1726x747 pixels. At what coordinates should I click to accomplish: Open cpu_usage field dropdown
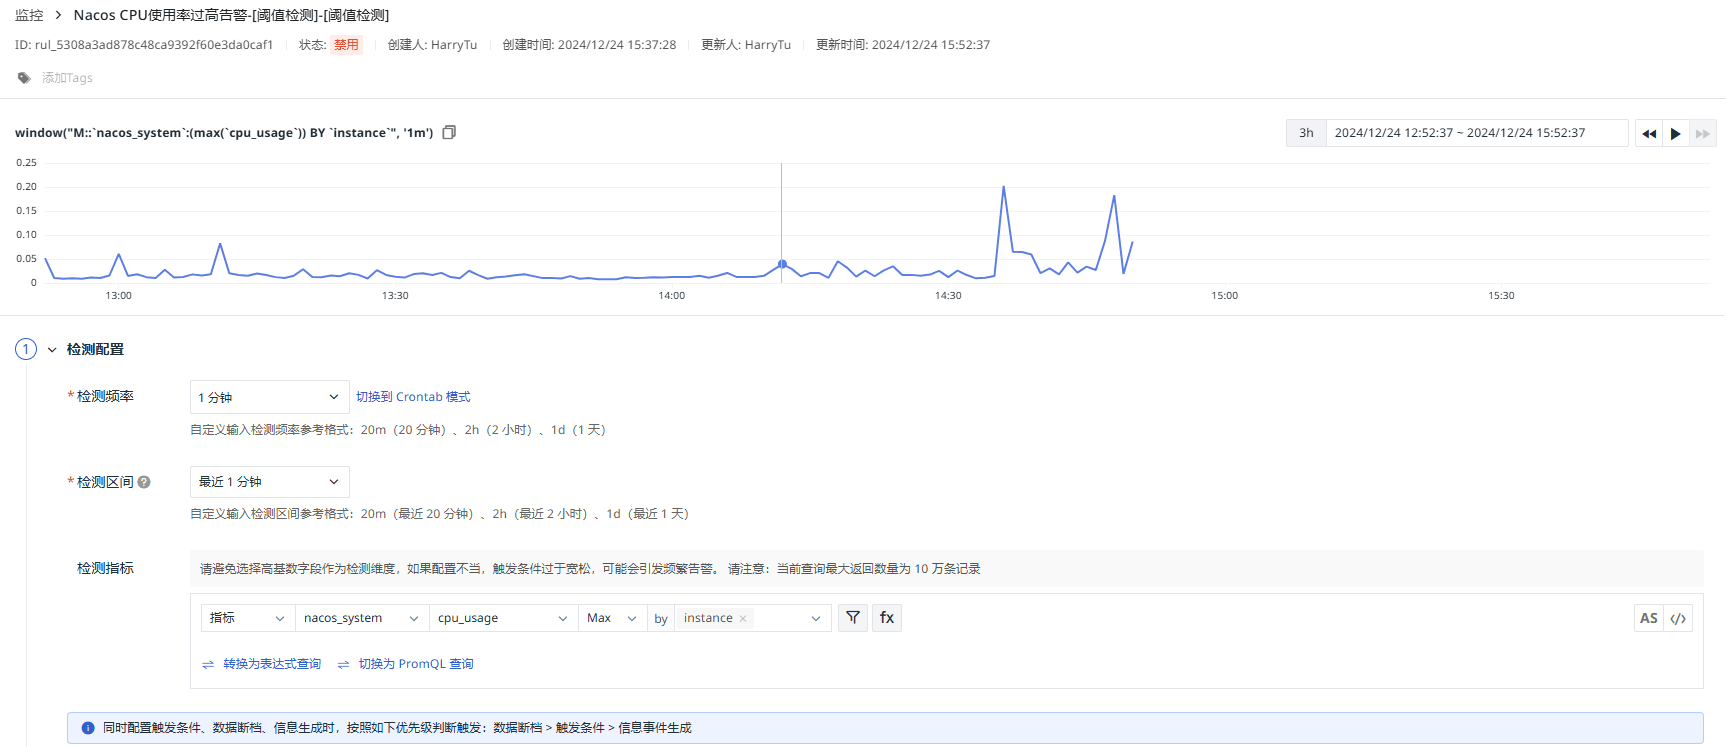[x=504, y=618]
